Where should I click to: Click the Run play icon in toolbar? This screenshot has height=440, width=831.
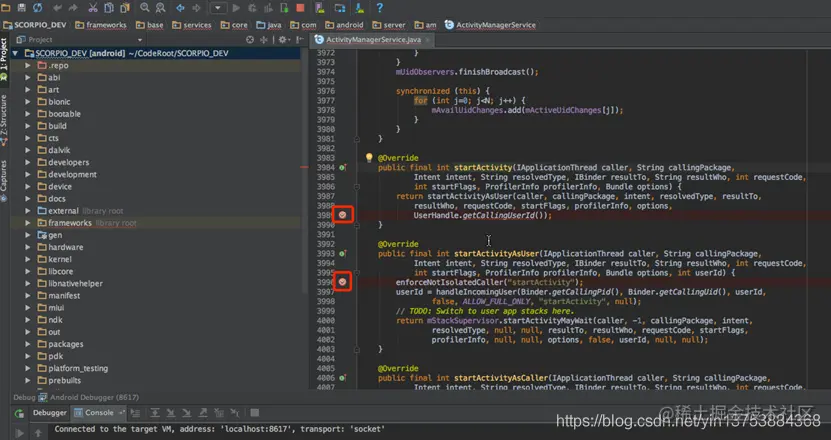[x=236, y=7]
